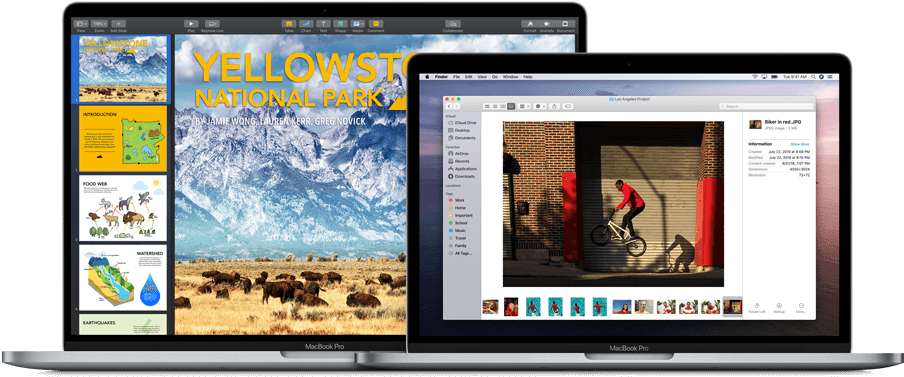Toggle the Format inspector in Keynote

529,24
